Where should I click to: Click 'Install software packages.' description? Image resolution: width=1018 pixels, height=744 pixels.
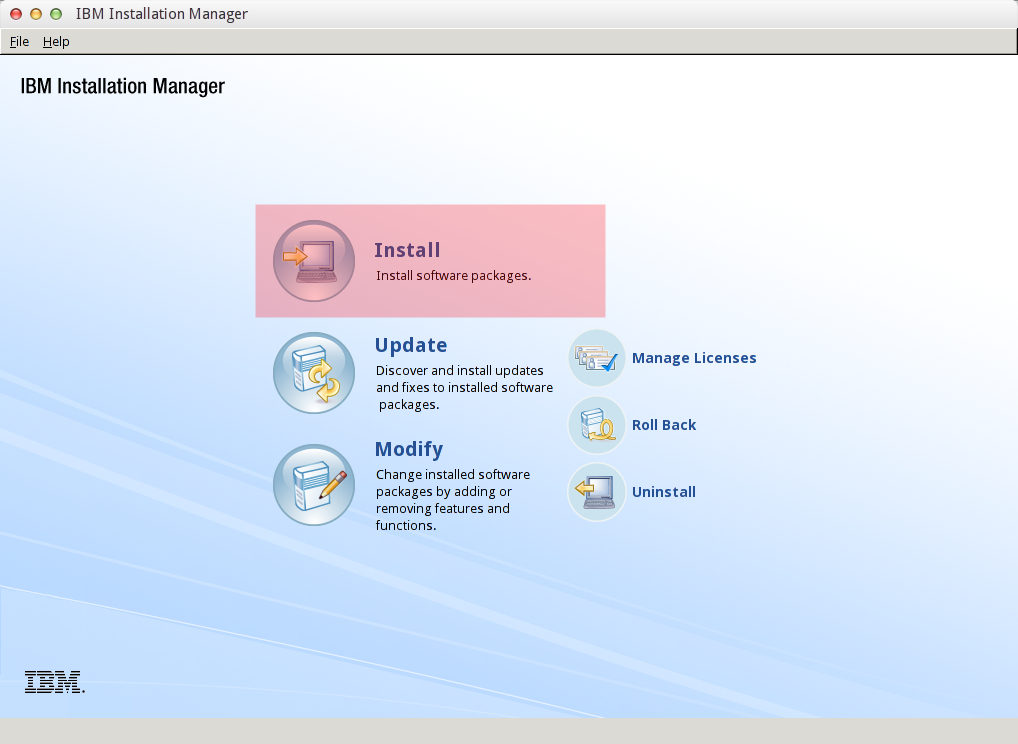tap(454, 275)
